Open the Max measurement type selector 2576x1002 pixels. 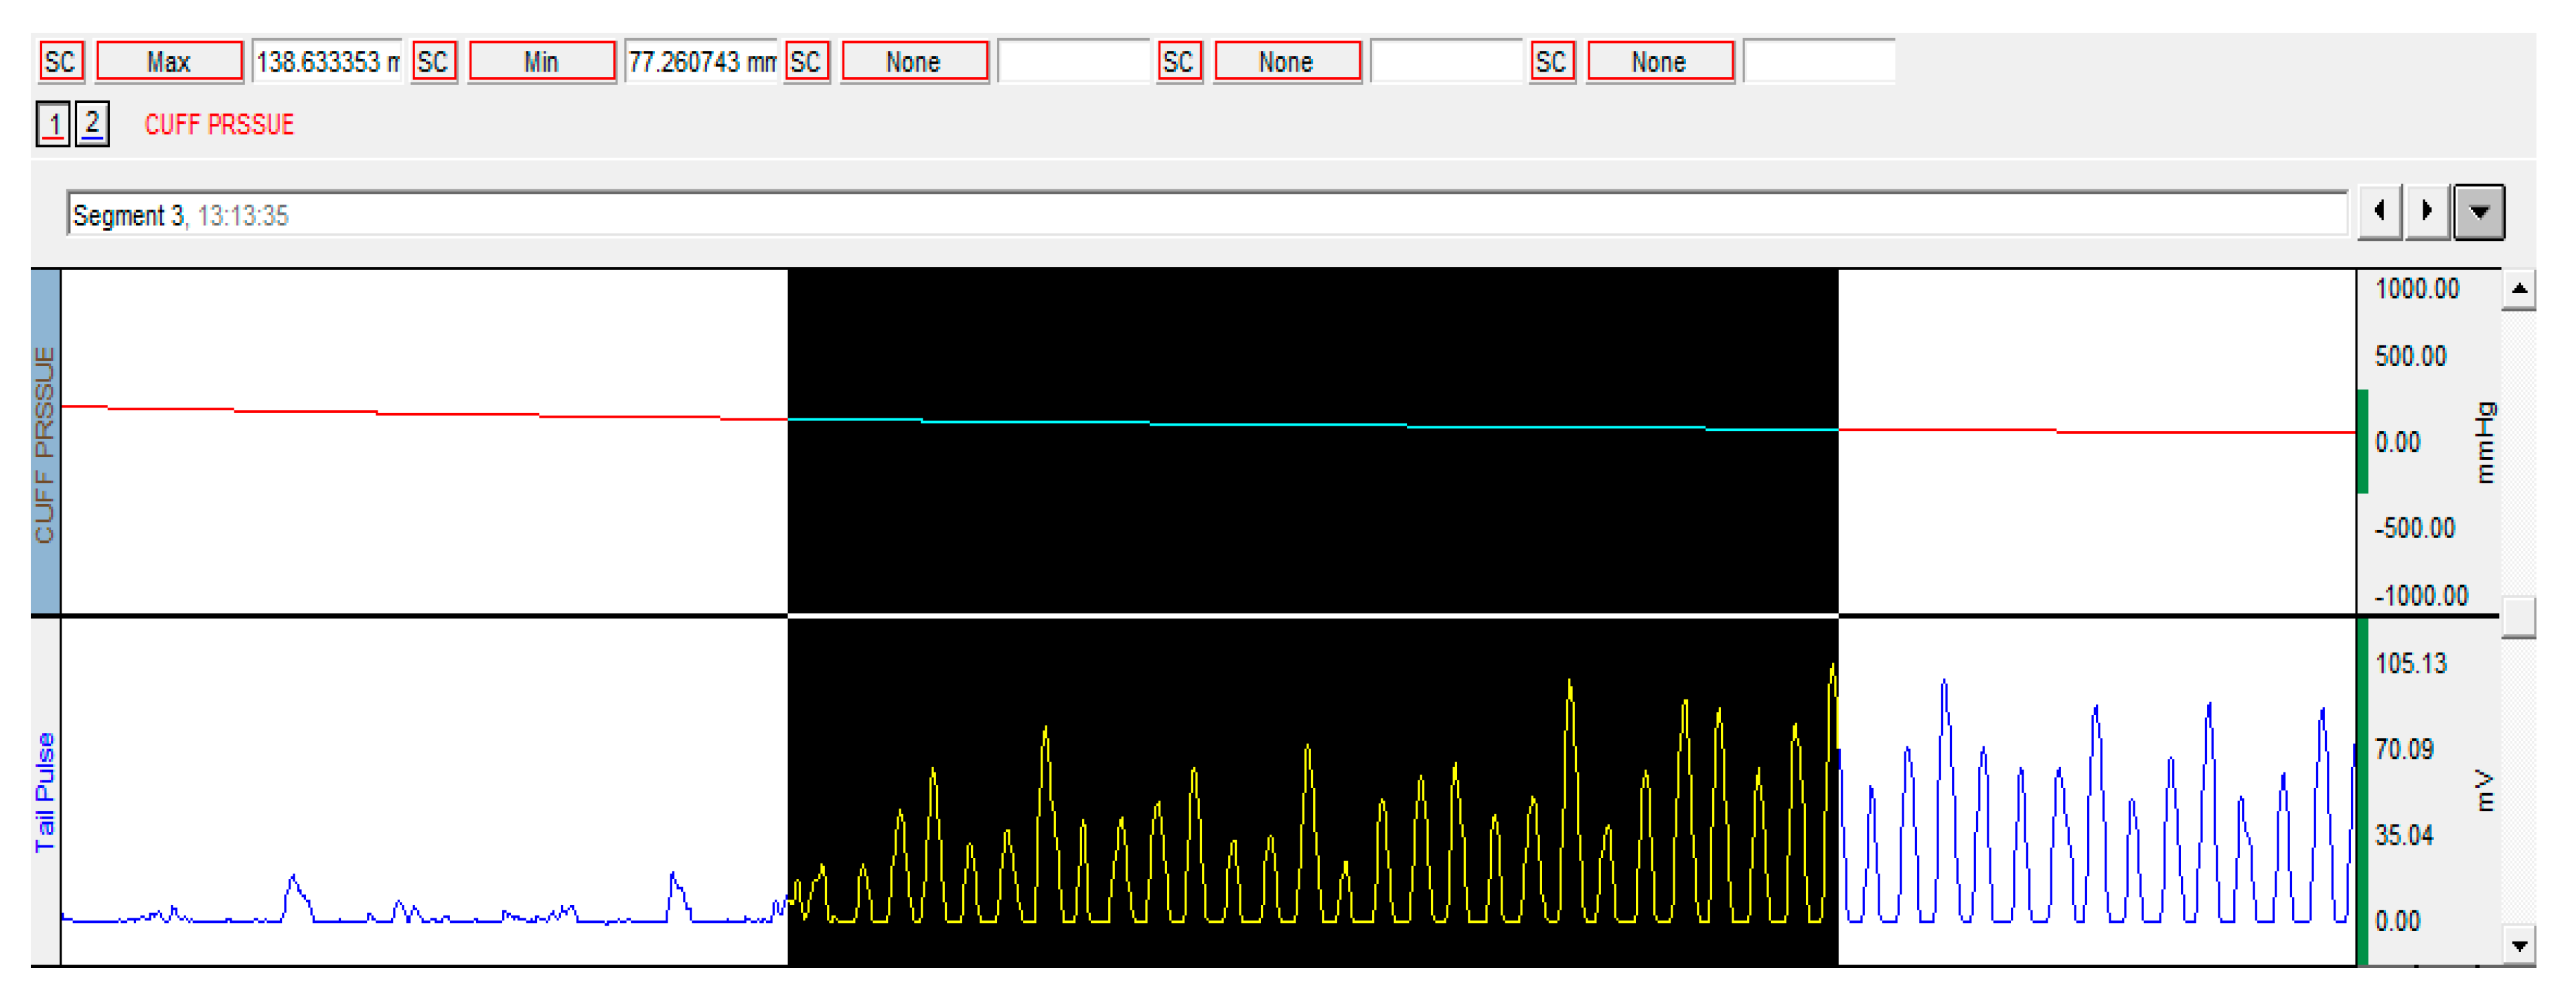(169, 62)
